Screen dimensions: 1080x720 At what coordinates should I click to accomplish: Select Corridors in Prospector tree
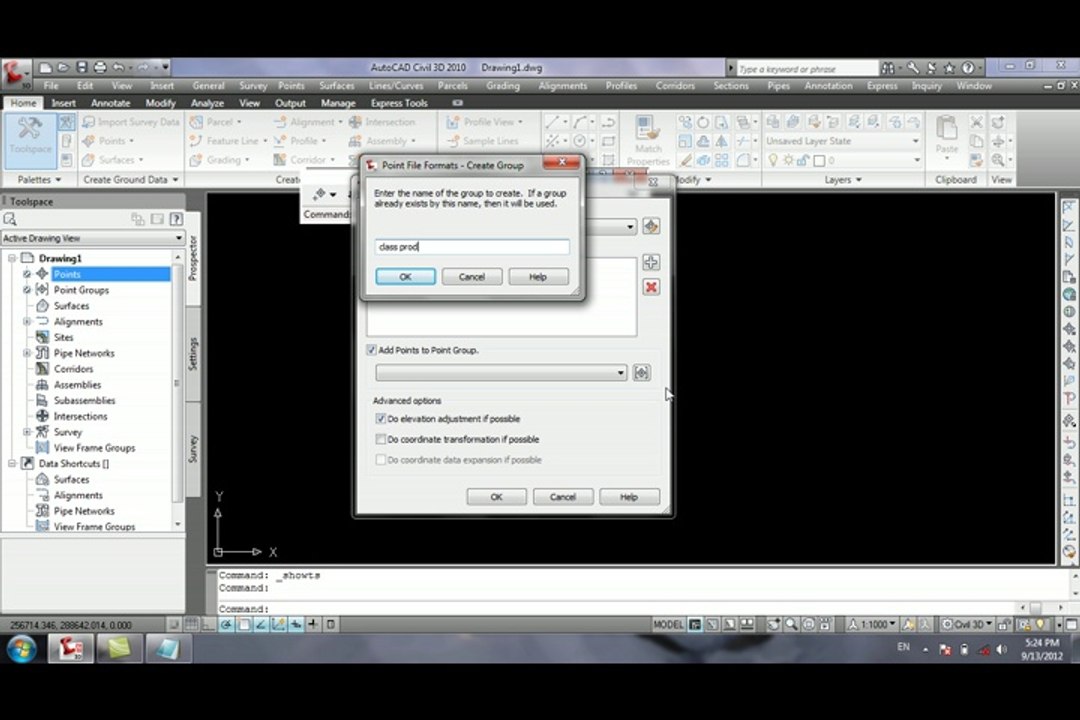click(73, 369)
